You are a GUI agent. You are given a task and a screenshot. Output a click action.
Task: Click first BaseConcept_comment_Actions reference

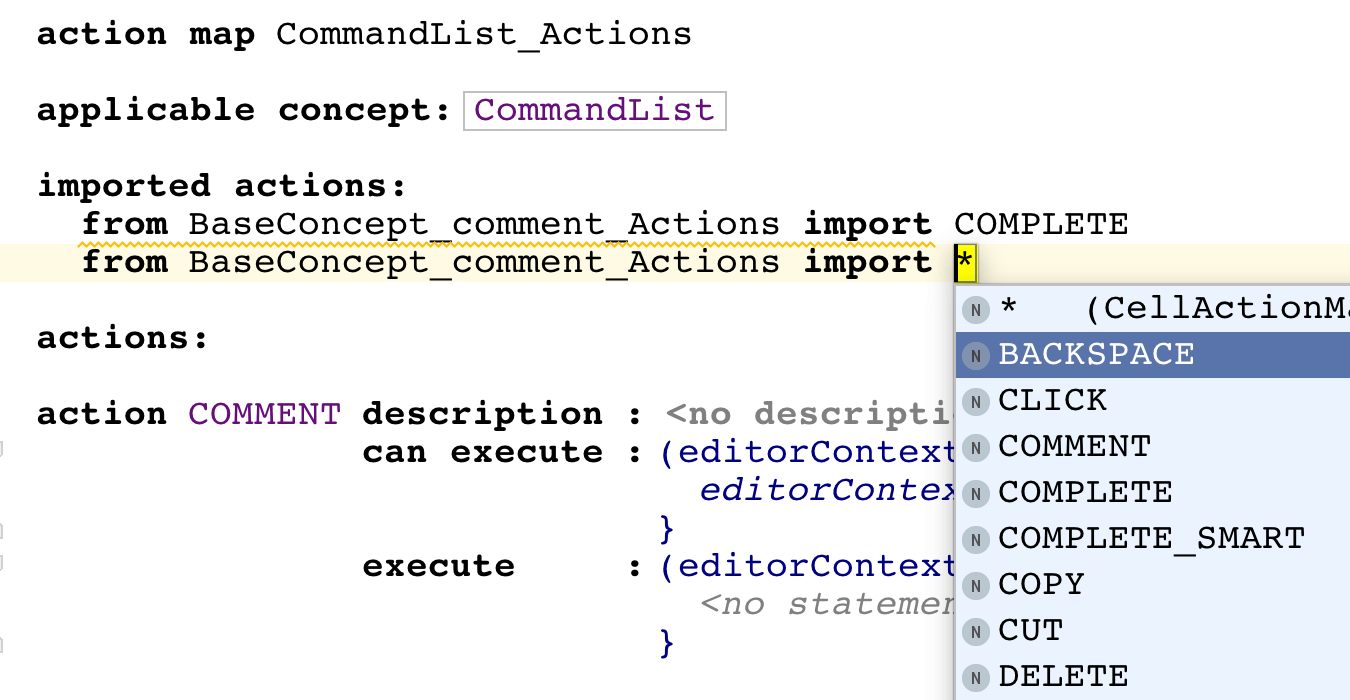[484, 224]
